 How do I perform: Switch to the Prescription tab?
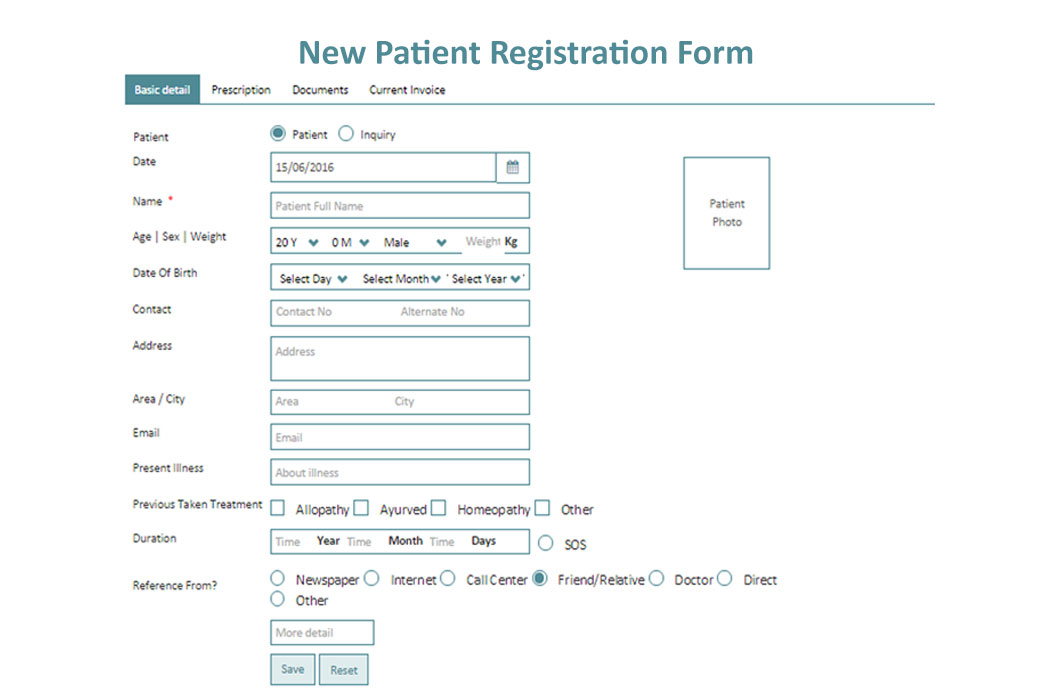(x=241, y=90)
